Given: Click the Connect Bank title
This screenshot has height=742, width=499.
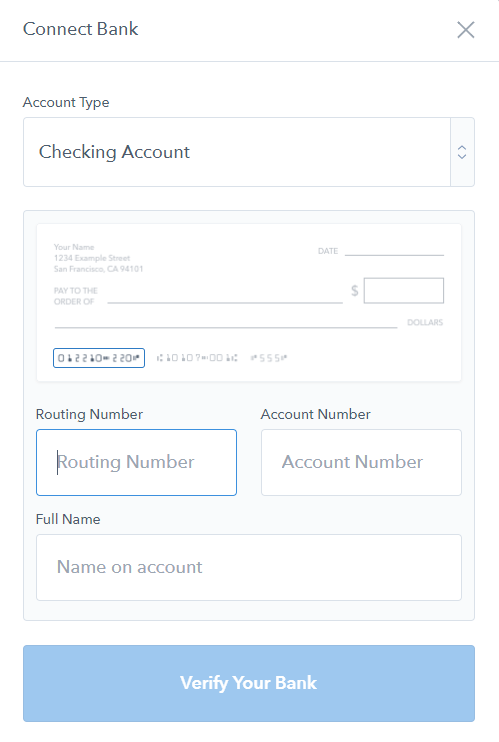Looking at the screenshot, I should pos(80,29).
